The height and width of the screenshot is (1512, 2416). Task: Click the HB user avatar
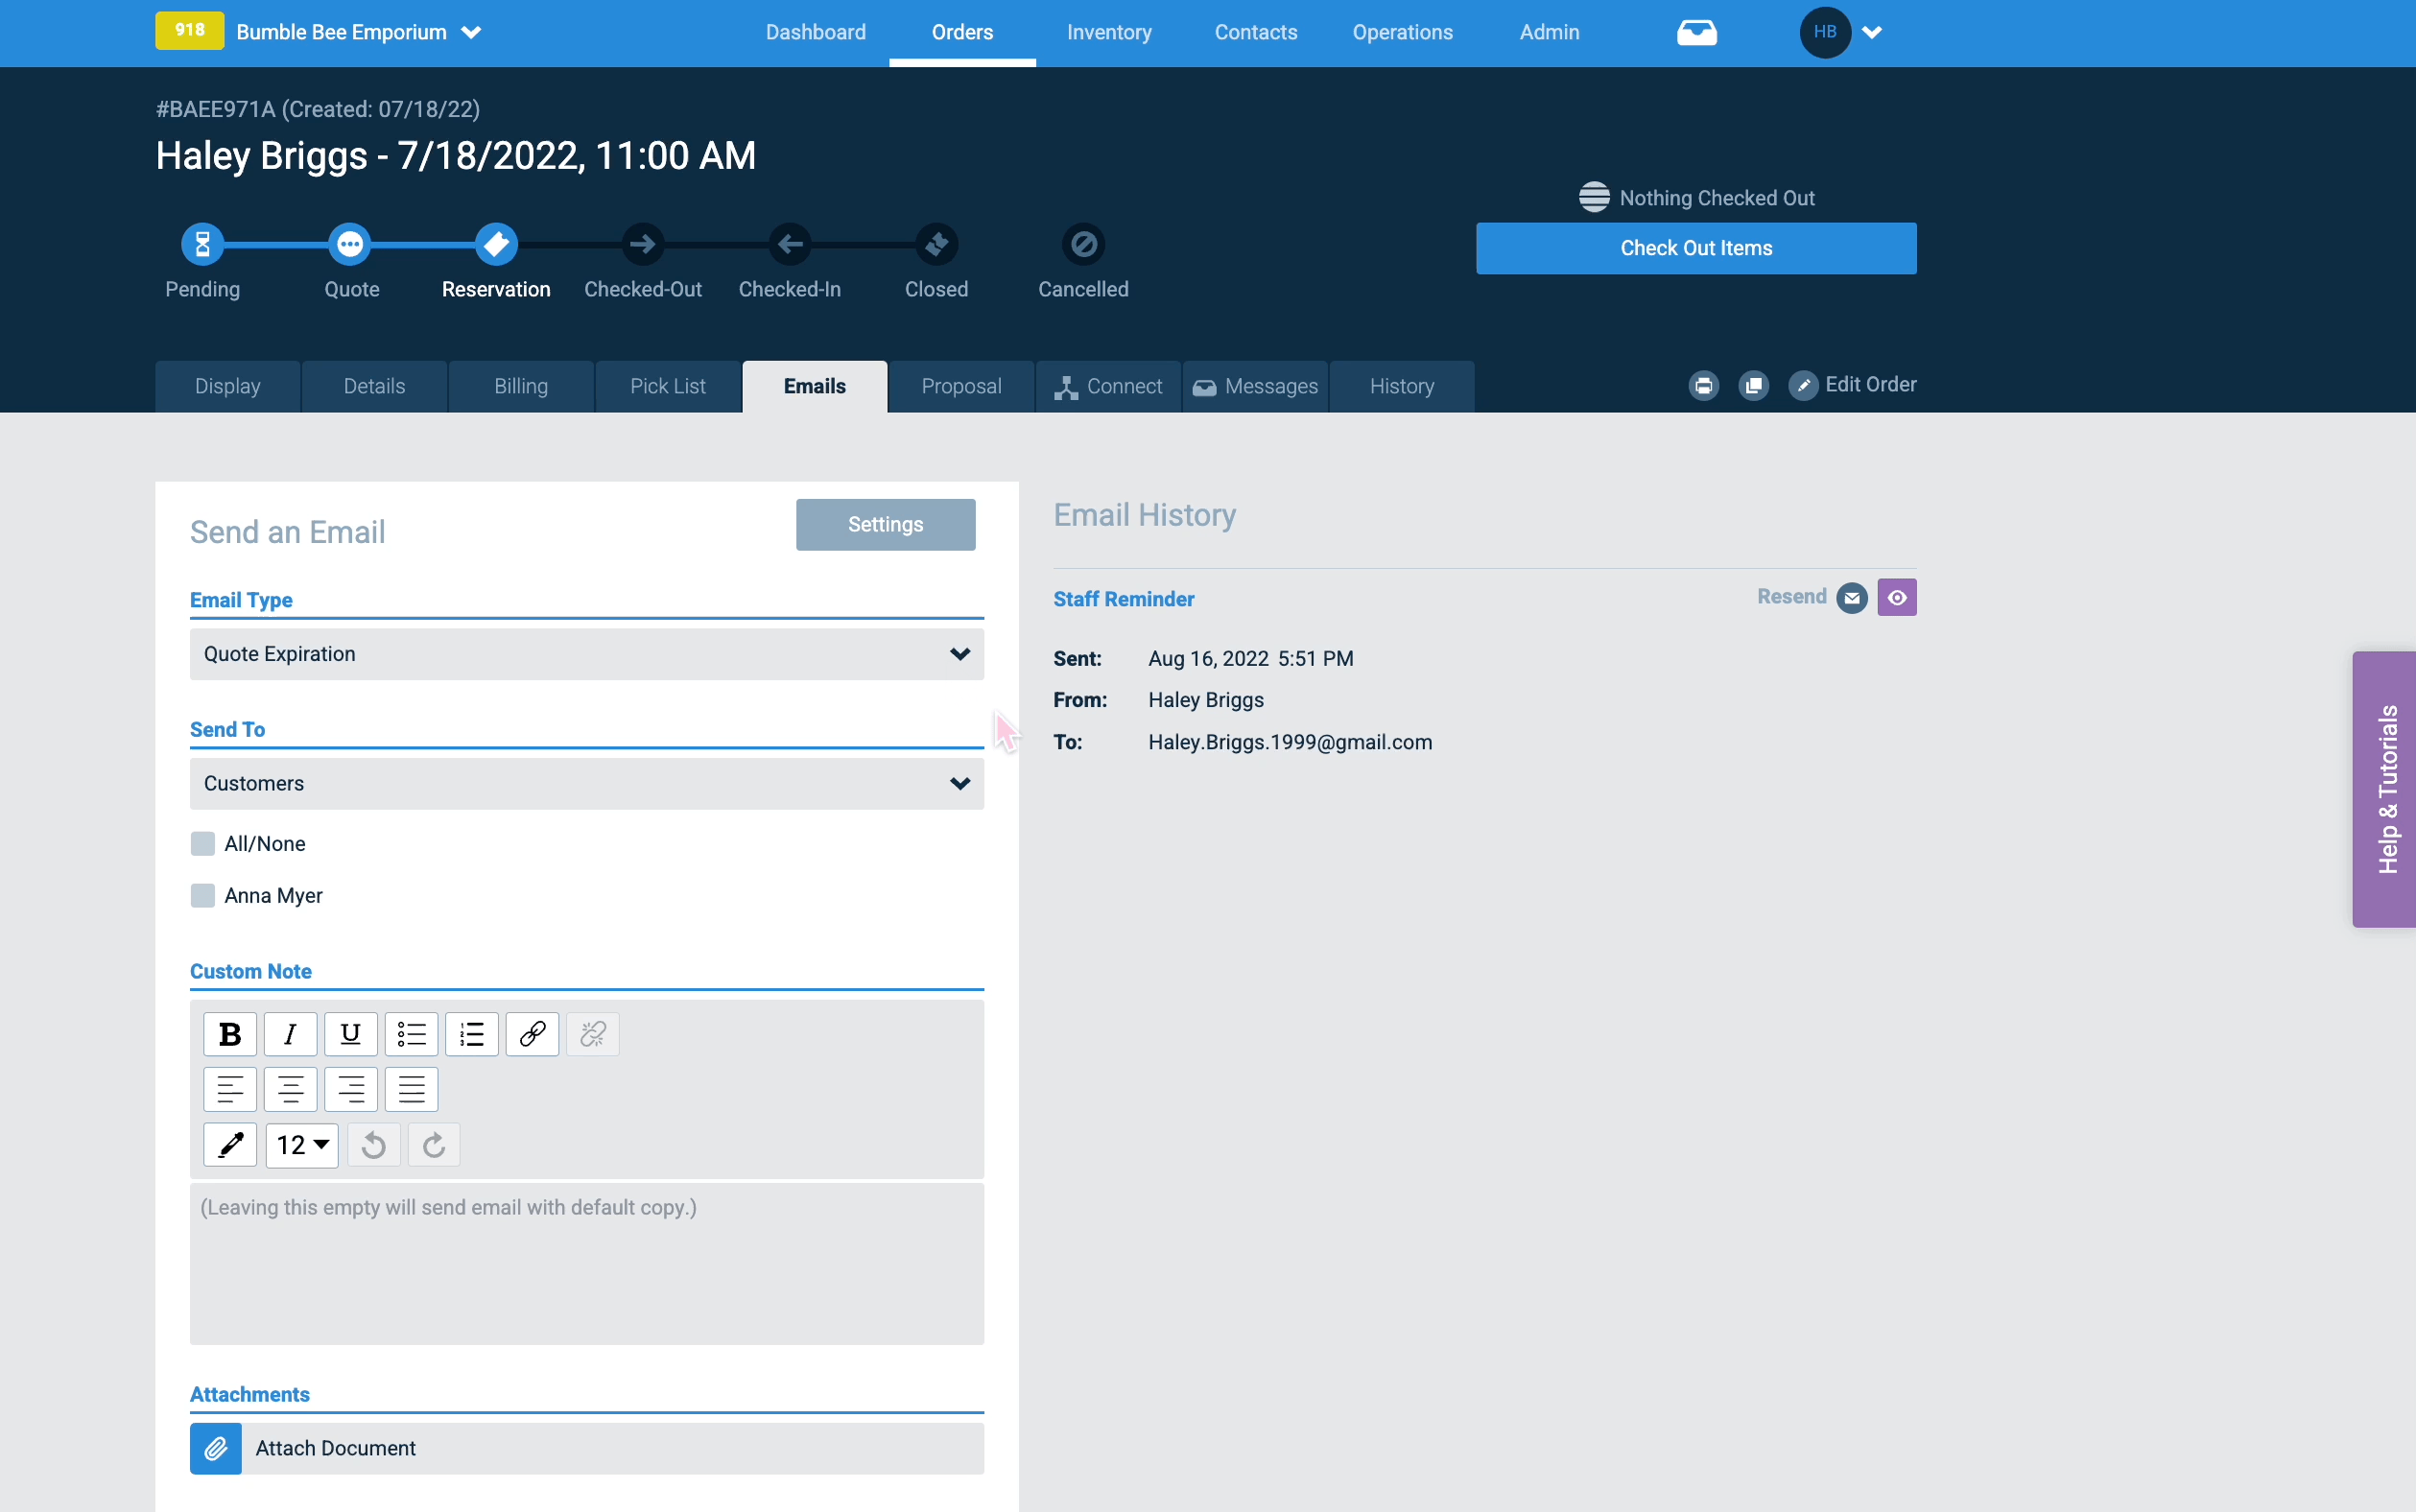tap(1825, 32)
